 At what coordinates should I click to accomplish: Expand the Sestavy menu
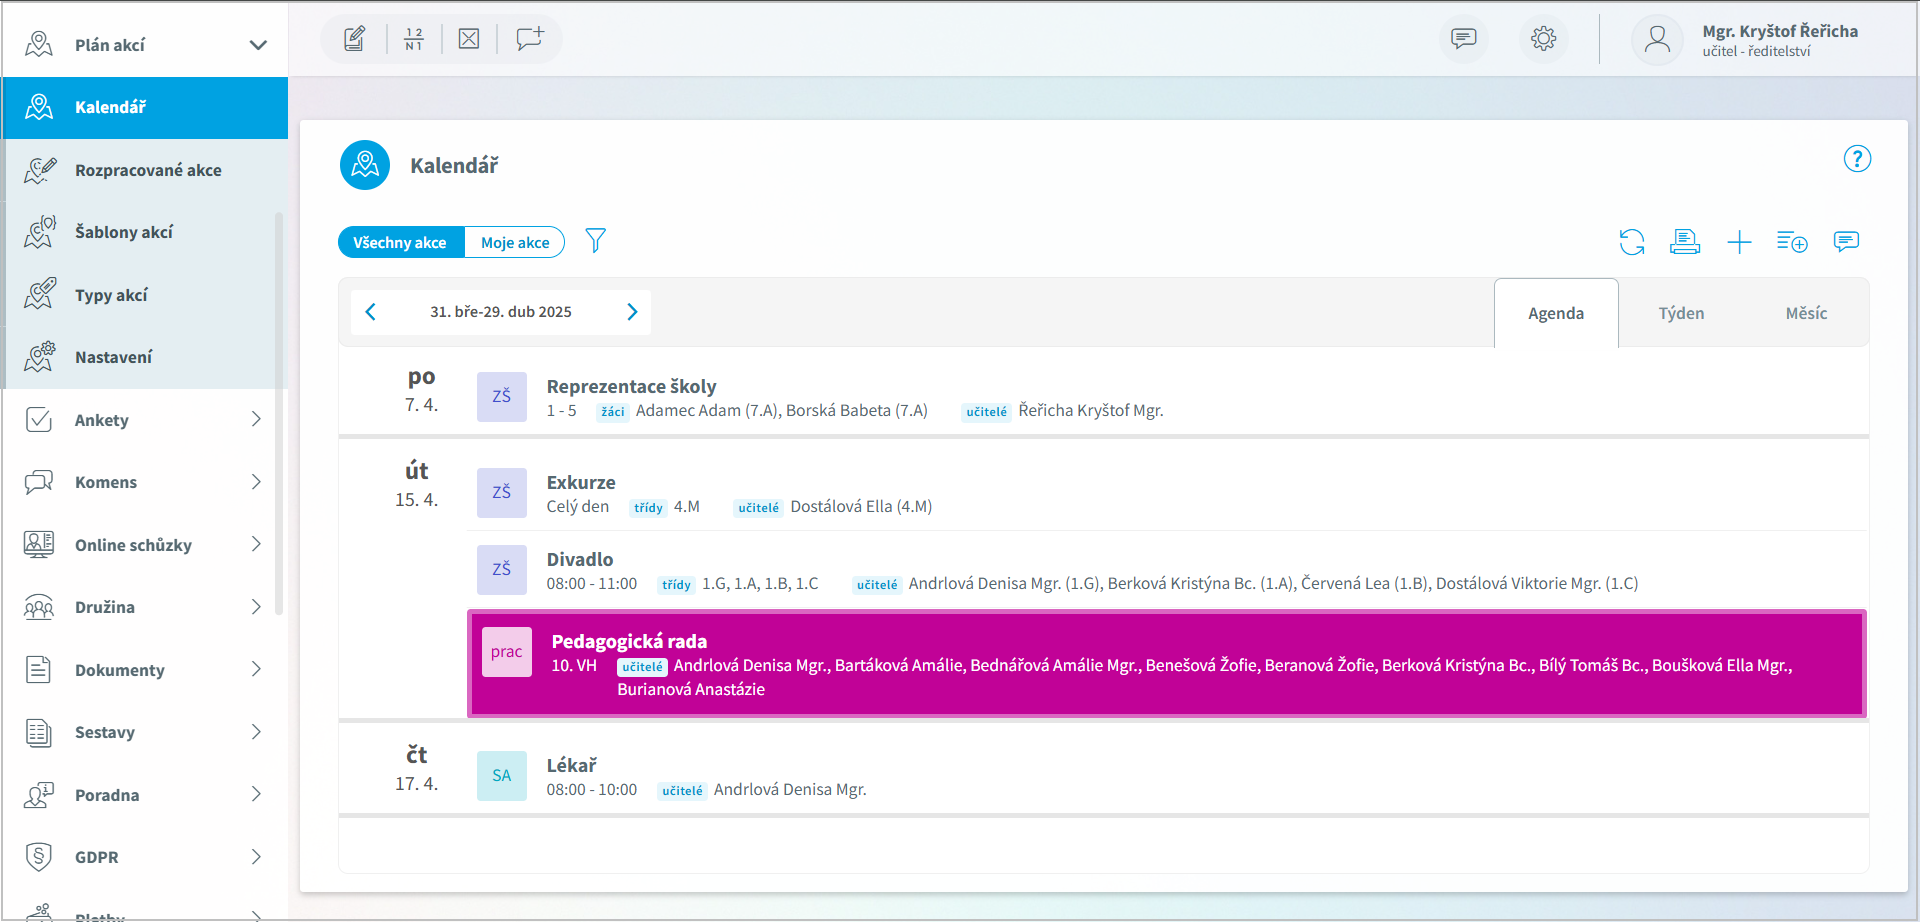click(145, 732)
